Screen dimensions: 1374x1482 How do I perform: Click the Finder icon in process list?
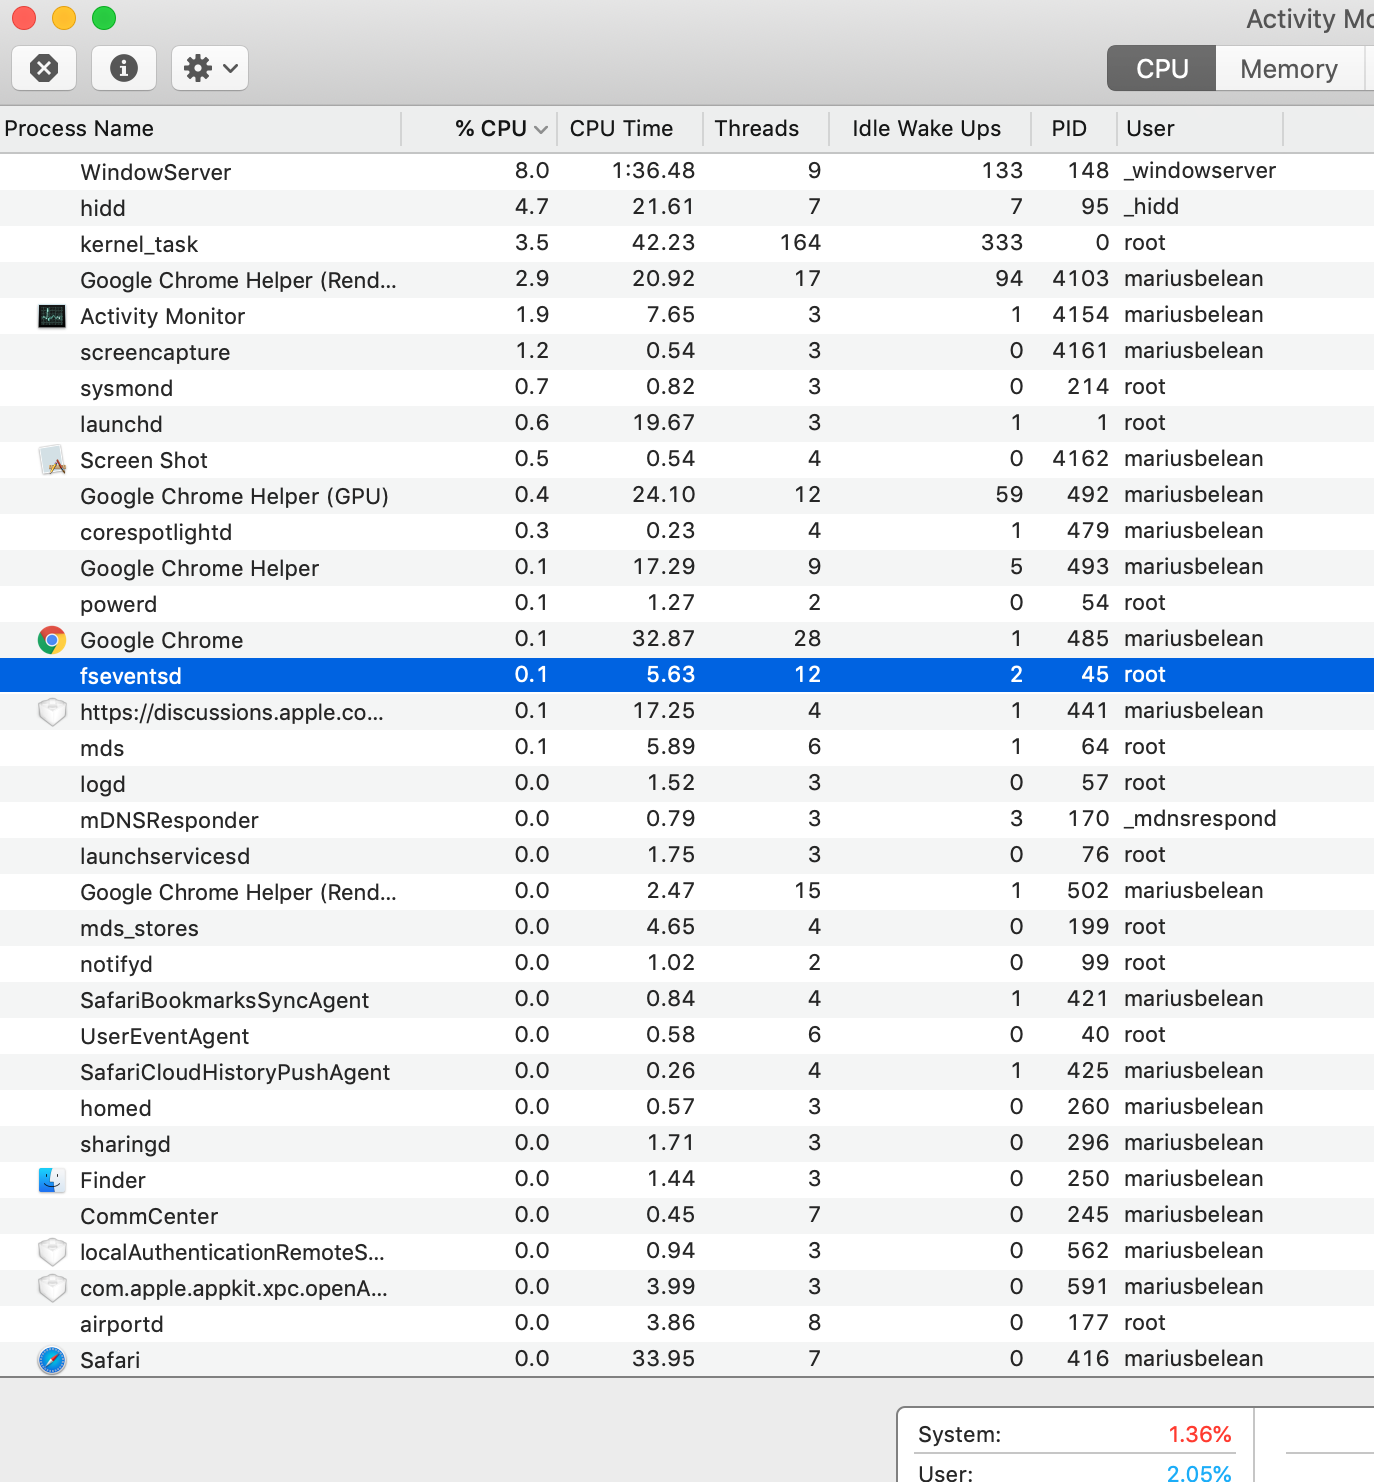52,1180
